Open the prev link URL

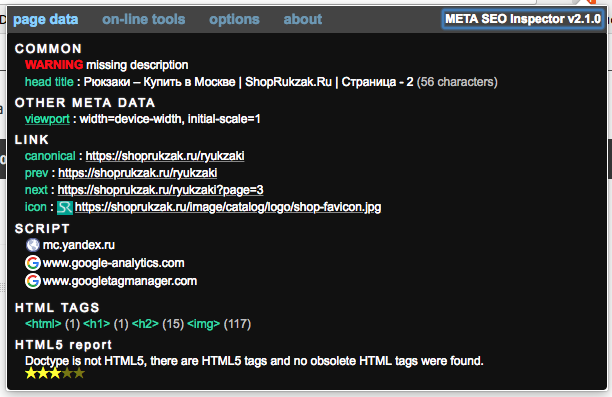137,173
